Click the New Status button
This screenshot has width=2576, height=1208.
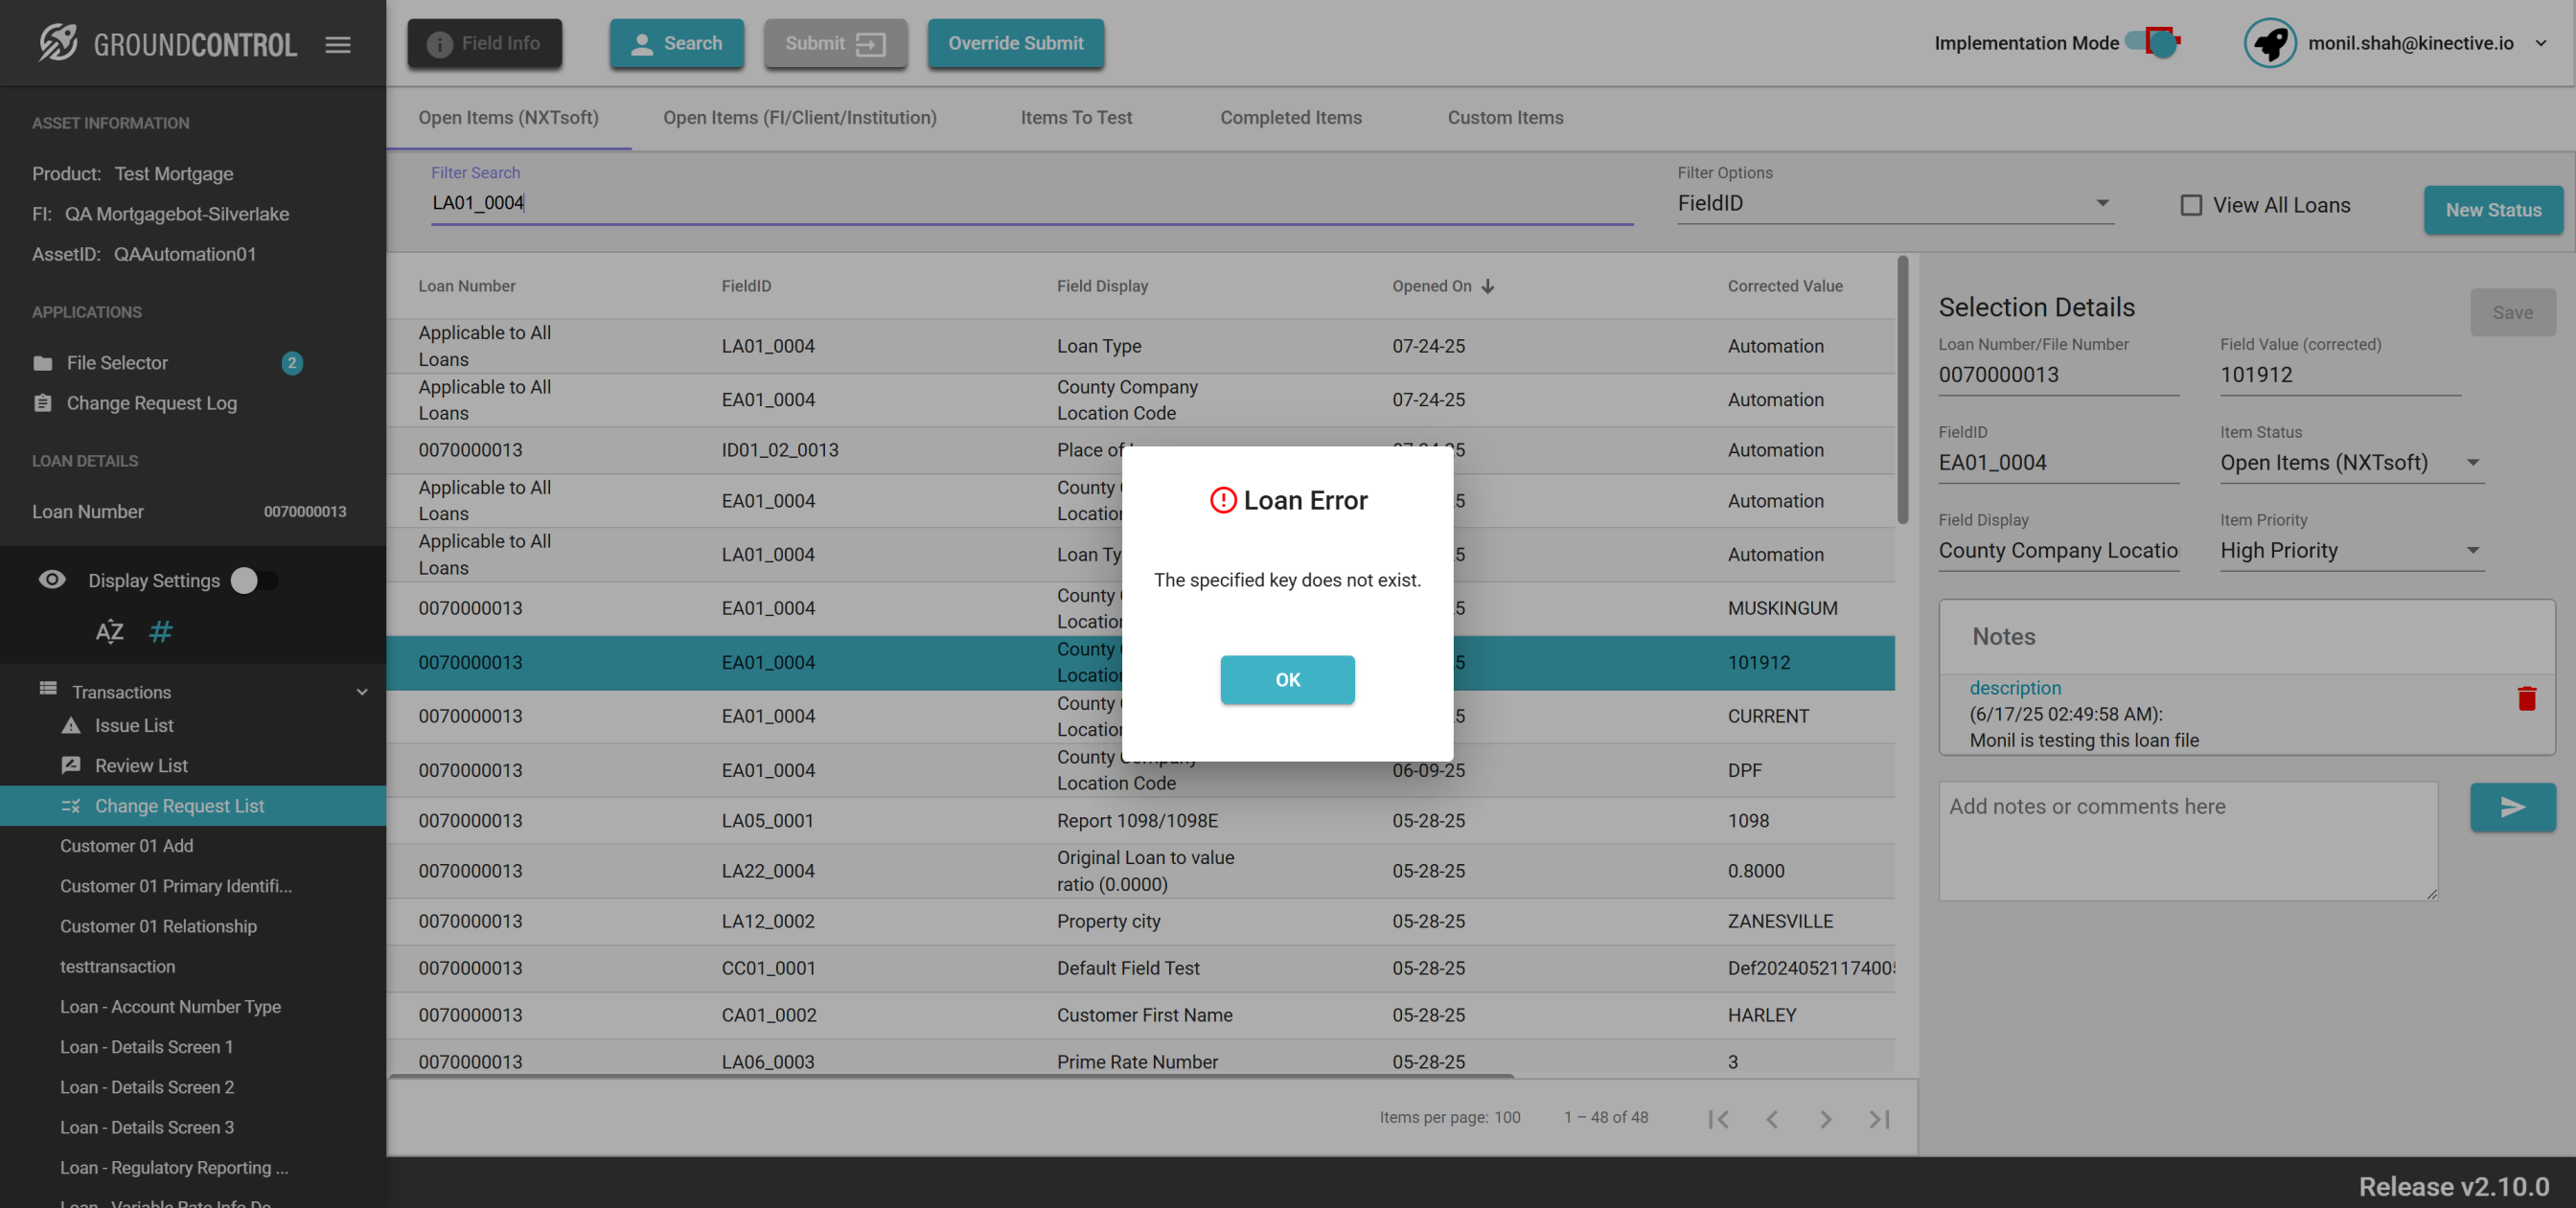[2492, 210]
